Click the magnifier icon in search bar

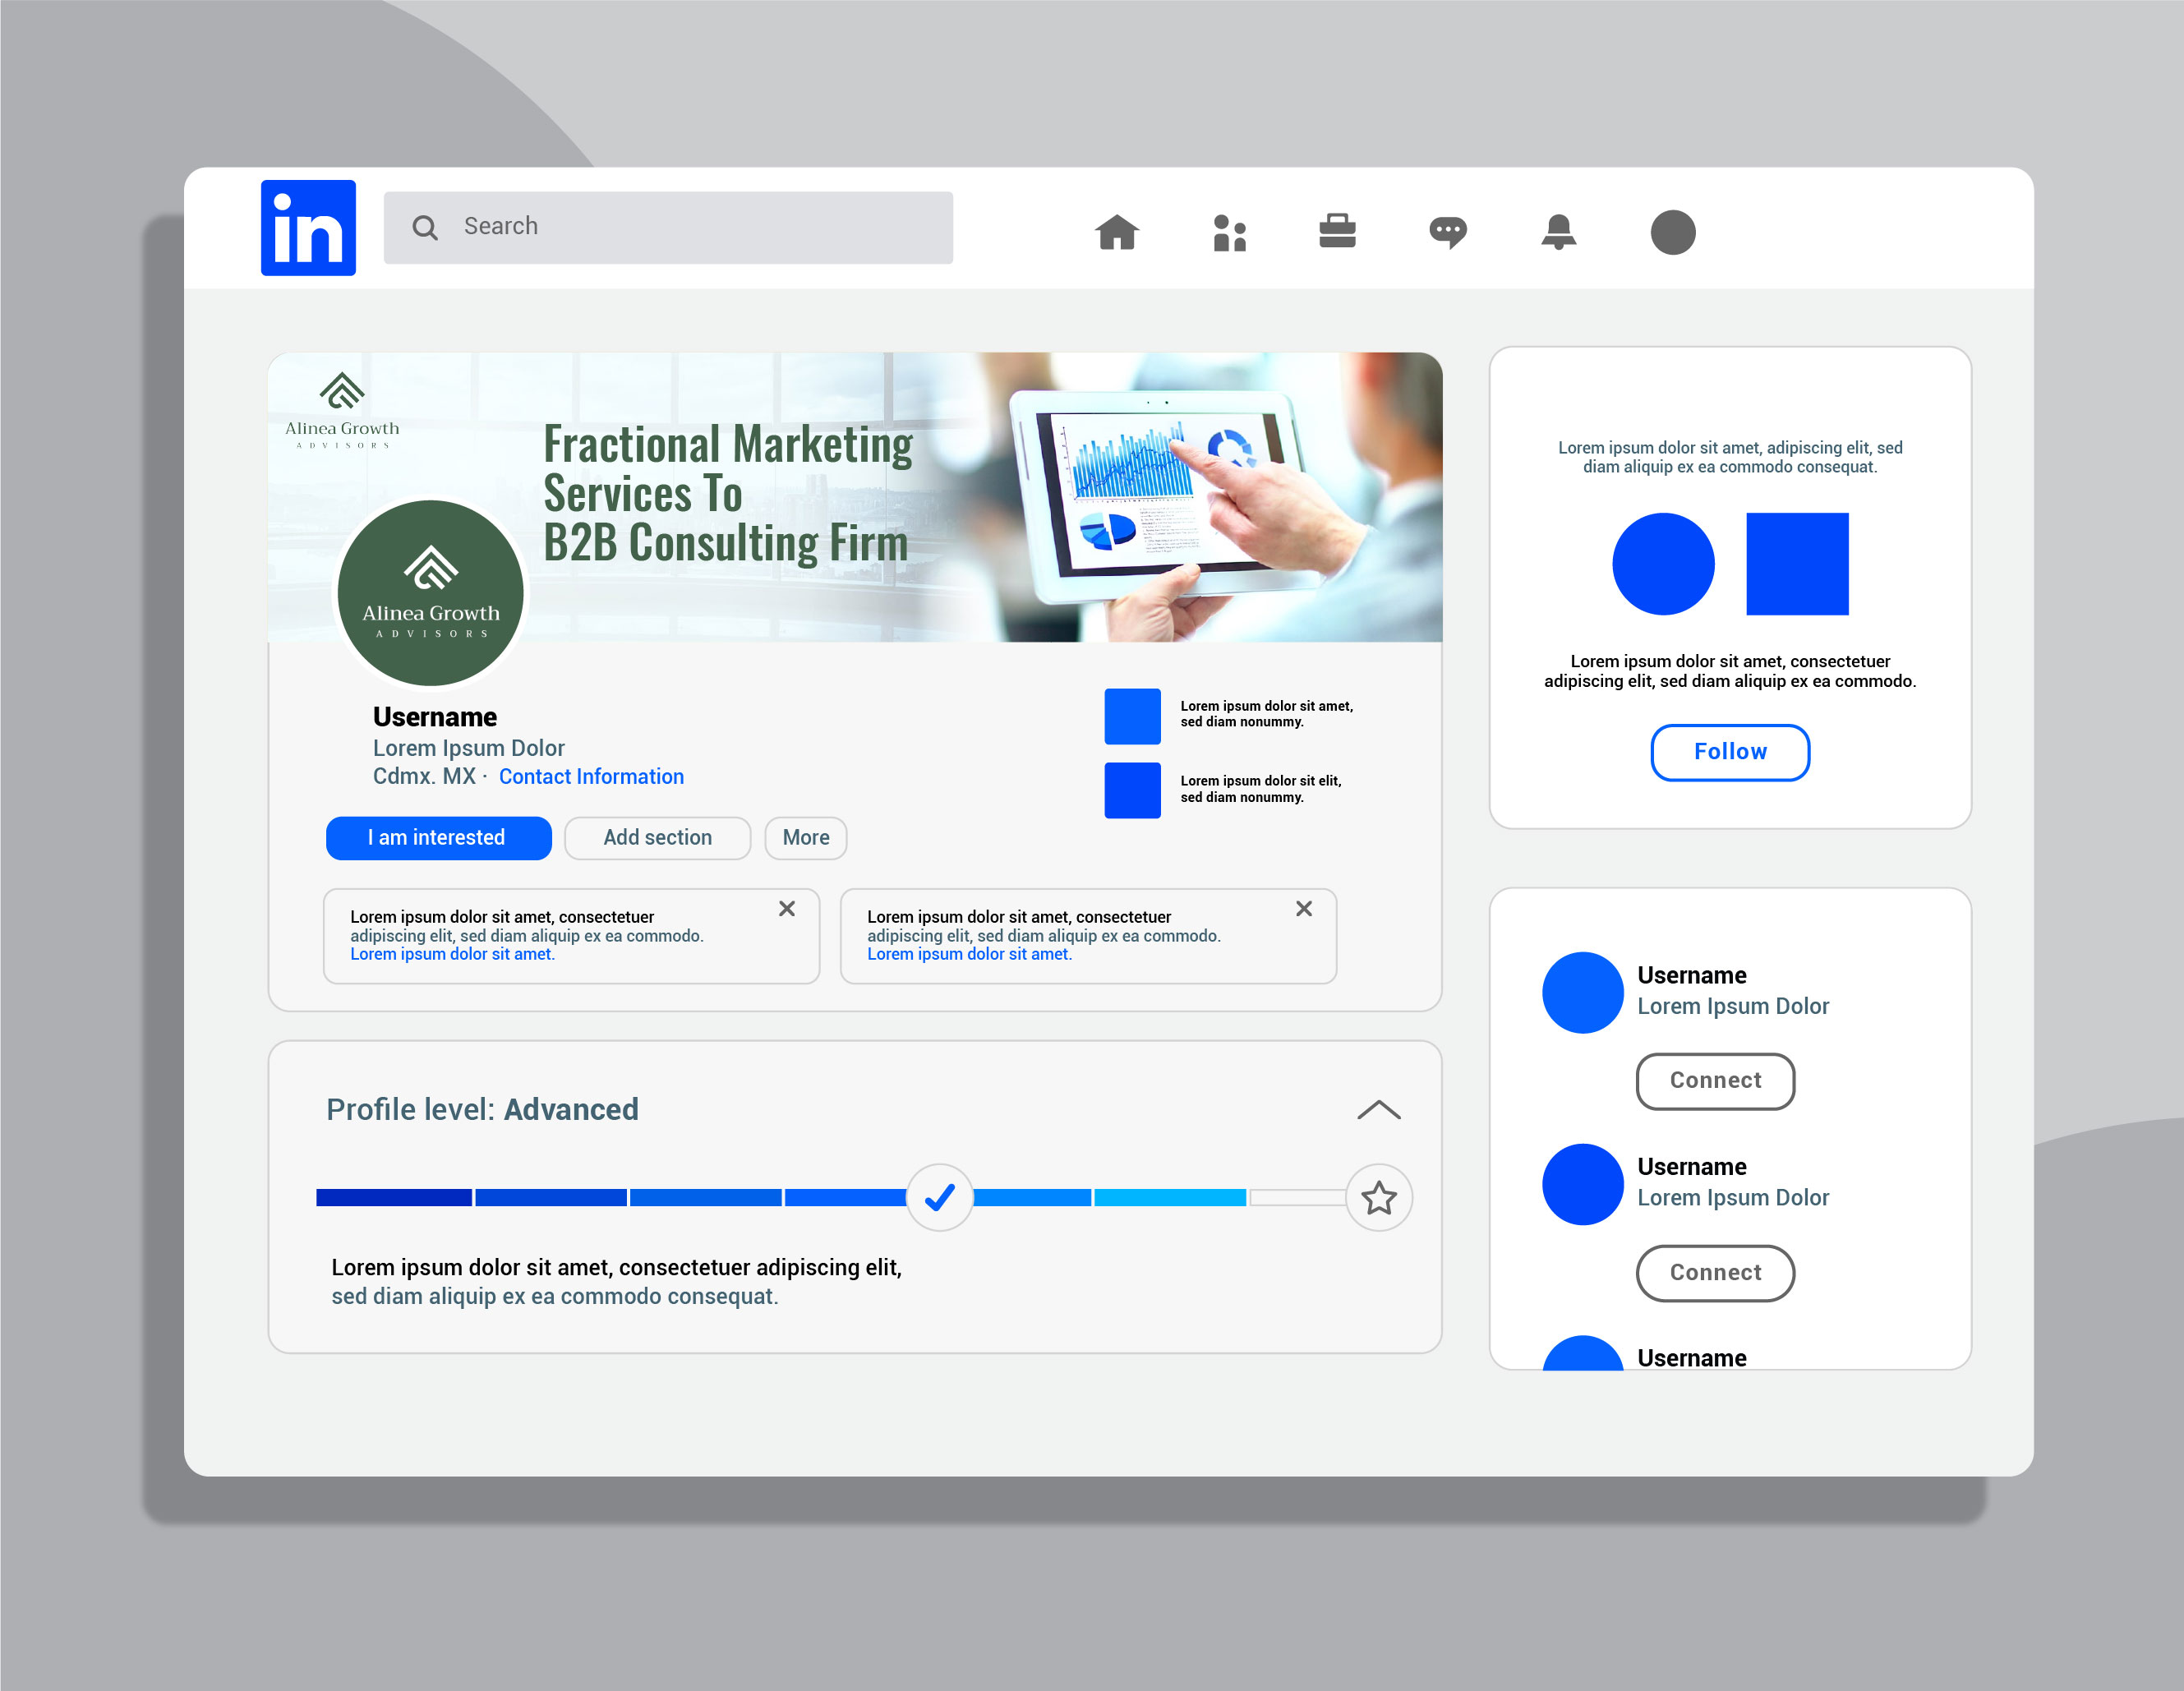(425, 228)
